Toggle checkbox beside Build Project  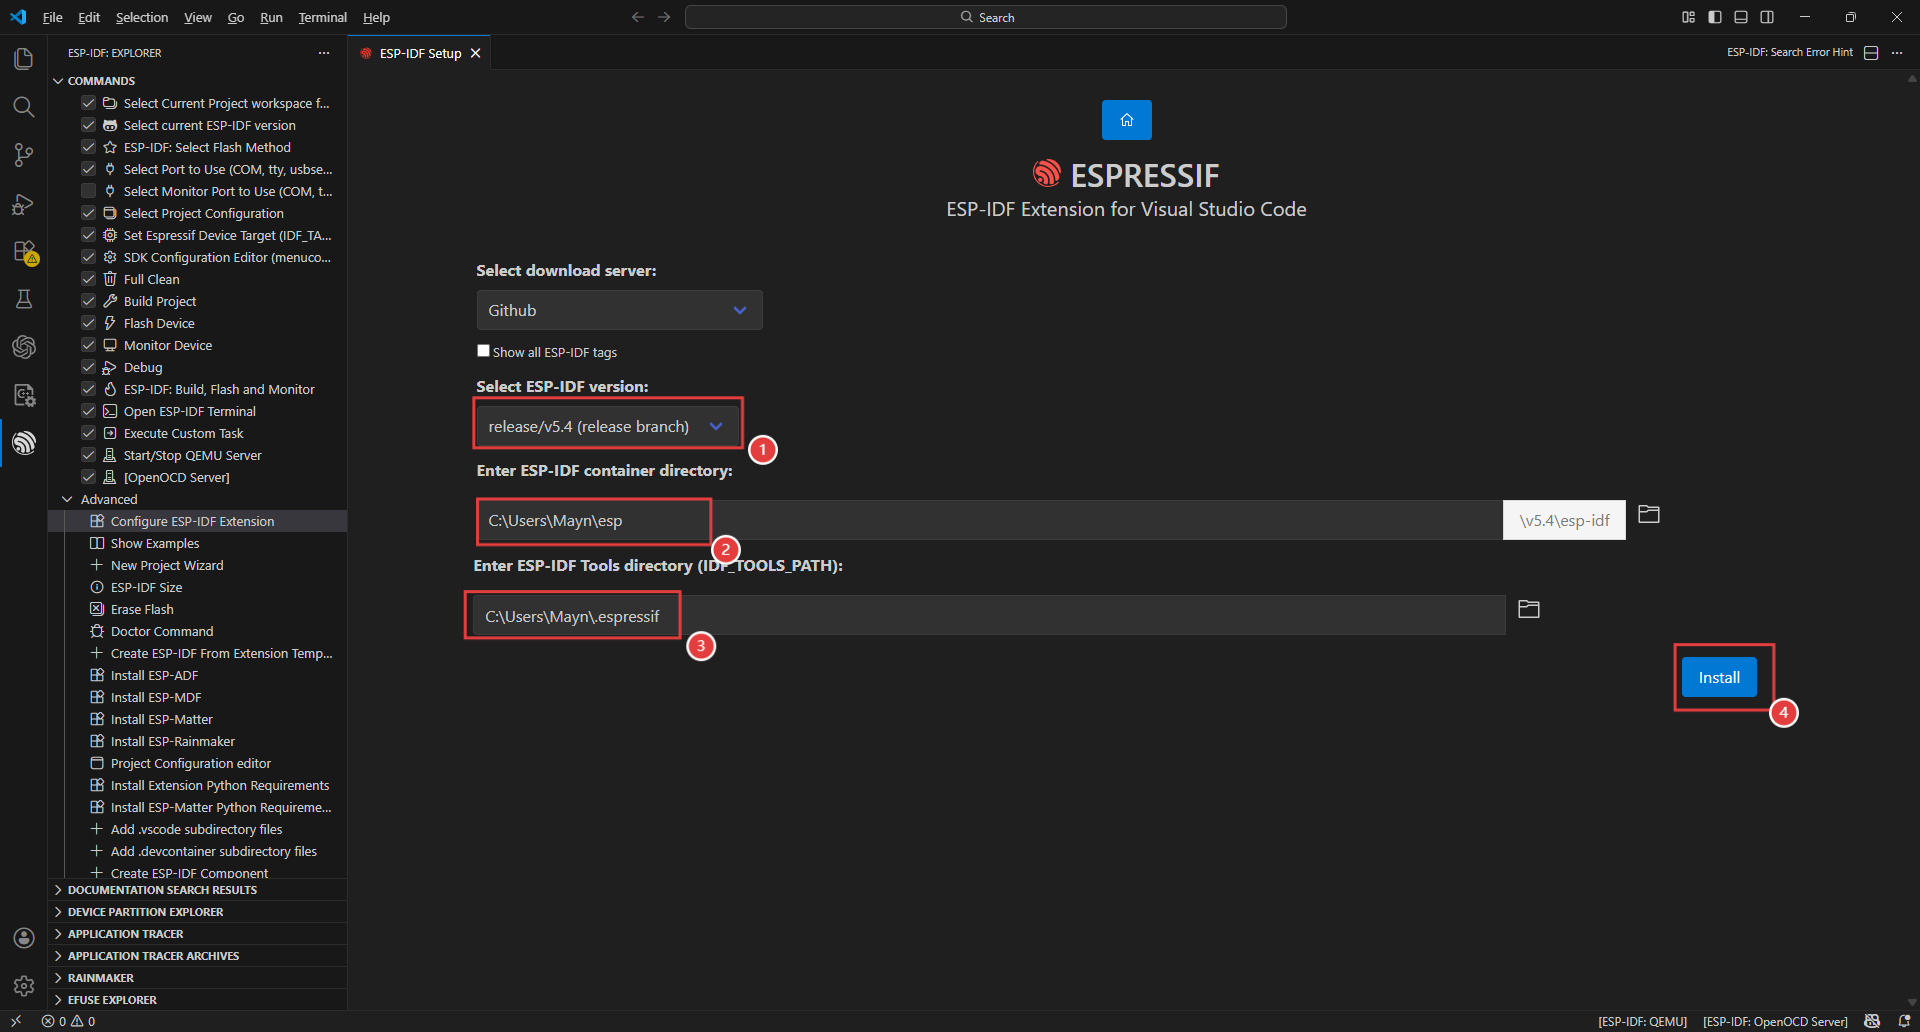[x=88, y=301]
